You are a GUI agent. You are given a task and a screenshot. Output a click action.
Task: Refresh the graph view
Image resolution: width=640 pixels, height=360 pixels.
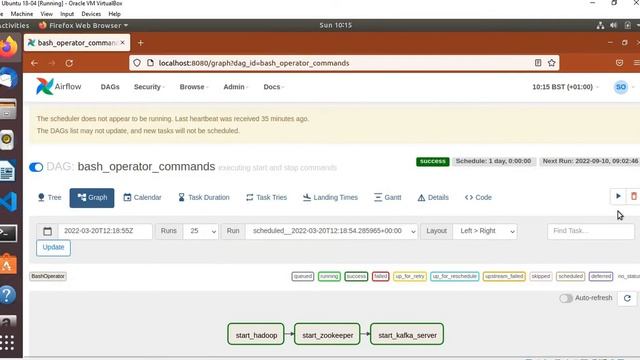[627, 298]
